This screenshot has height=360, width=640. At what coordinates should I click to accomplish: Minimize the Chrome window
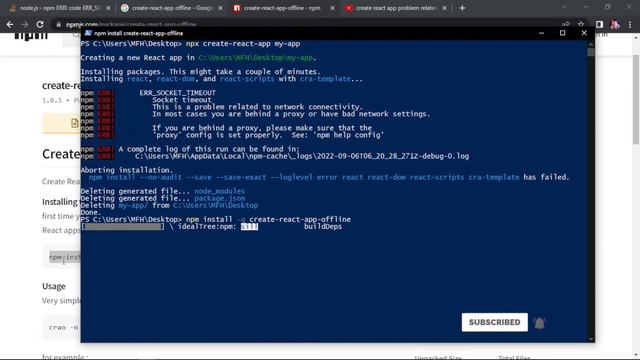click(x=586, y=7)
